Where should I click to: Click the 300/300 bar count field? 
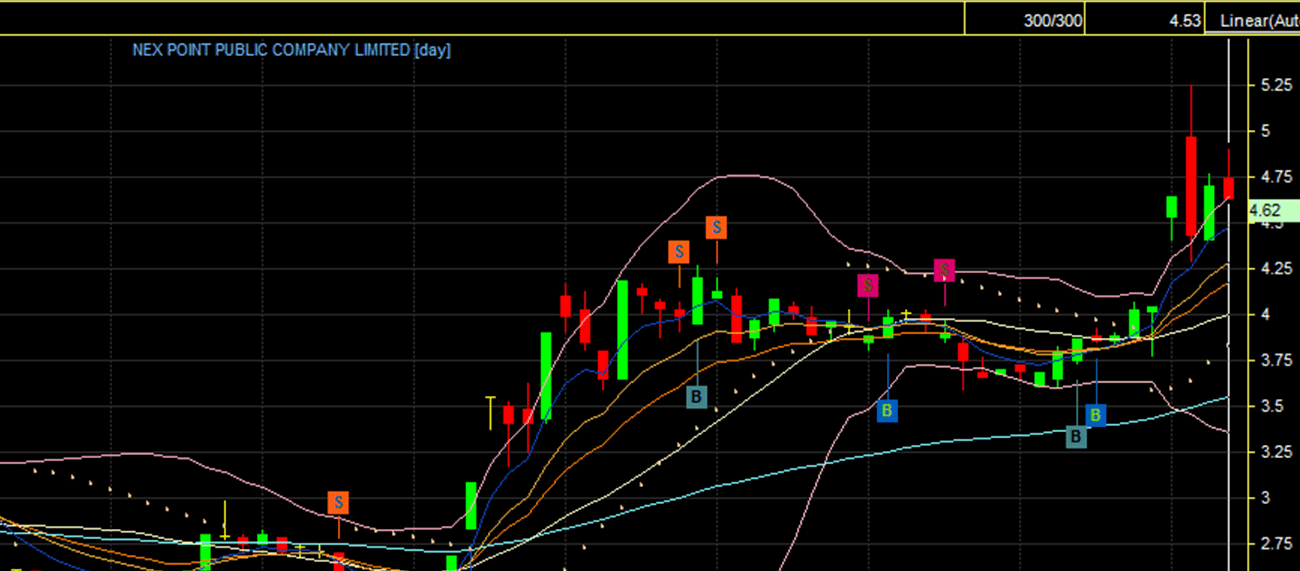click(1024, 20)
